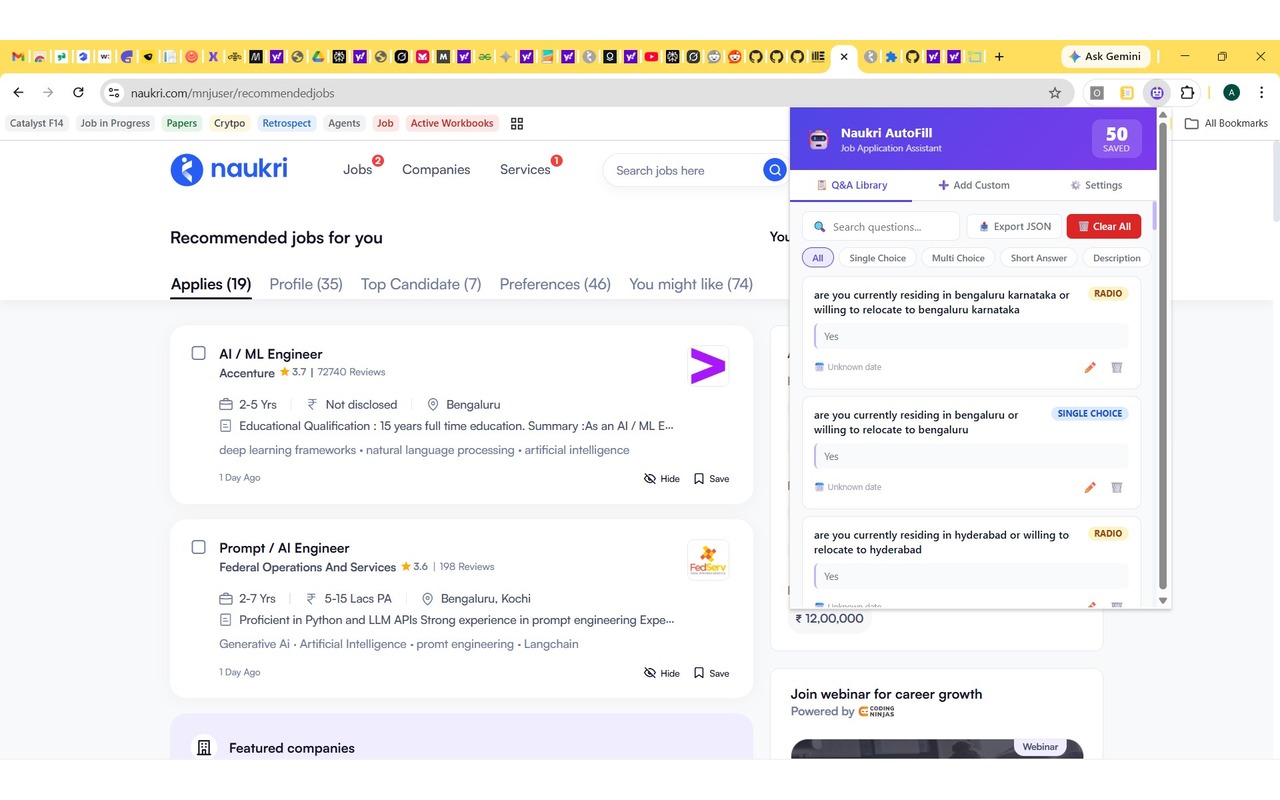The height and width of the screenshot is (800, 1280).
Task: Select the Short Answer filter chip
Action: tap(1039, 258)
